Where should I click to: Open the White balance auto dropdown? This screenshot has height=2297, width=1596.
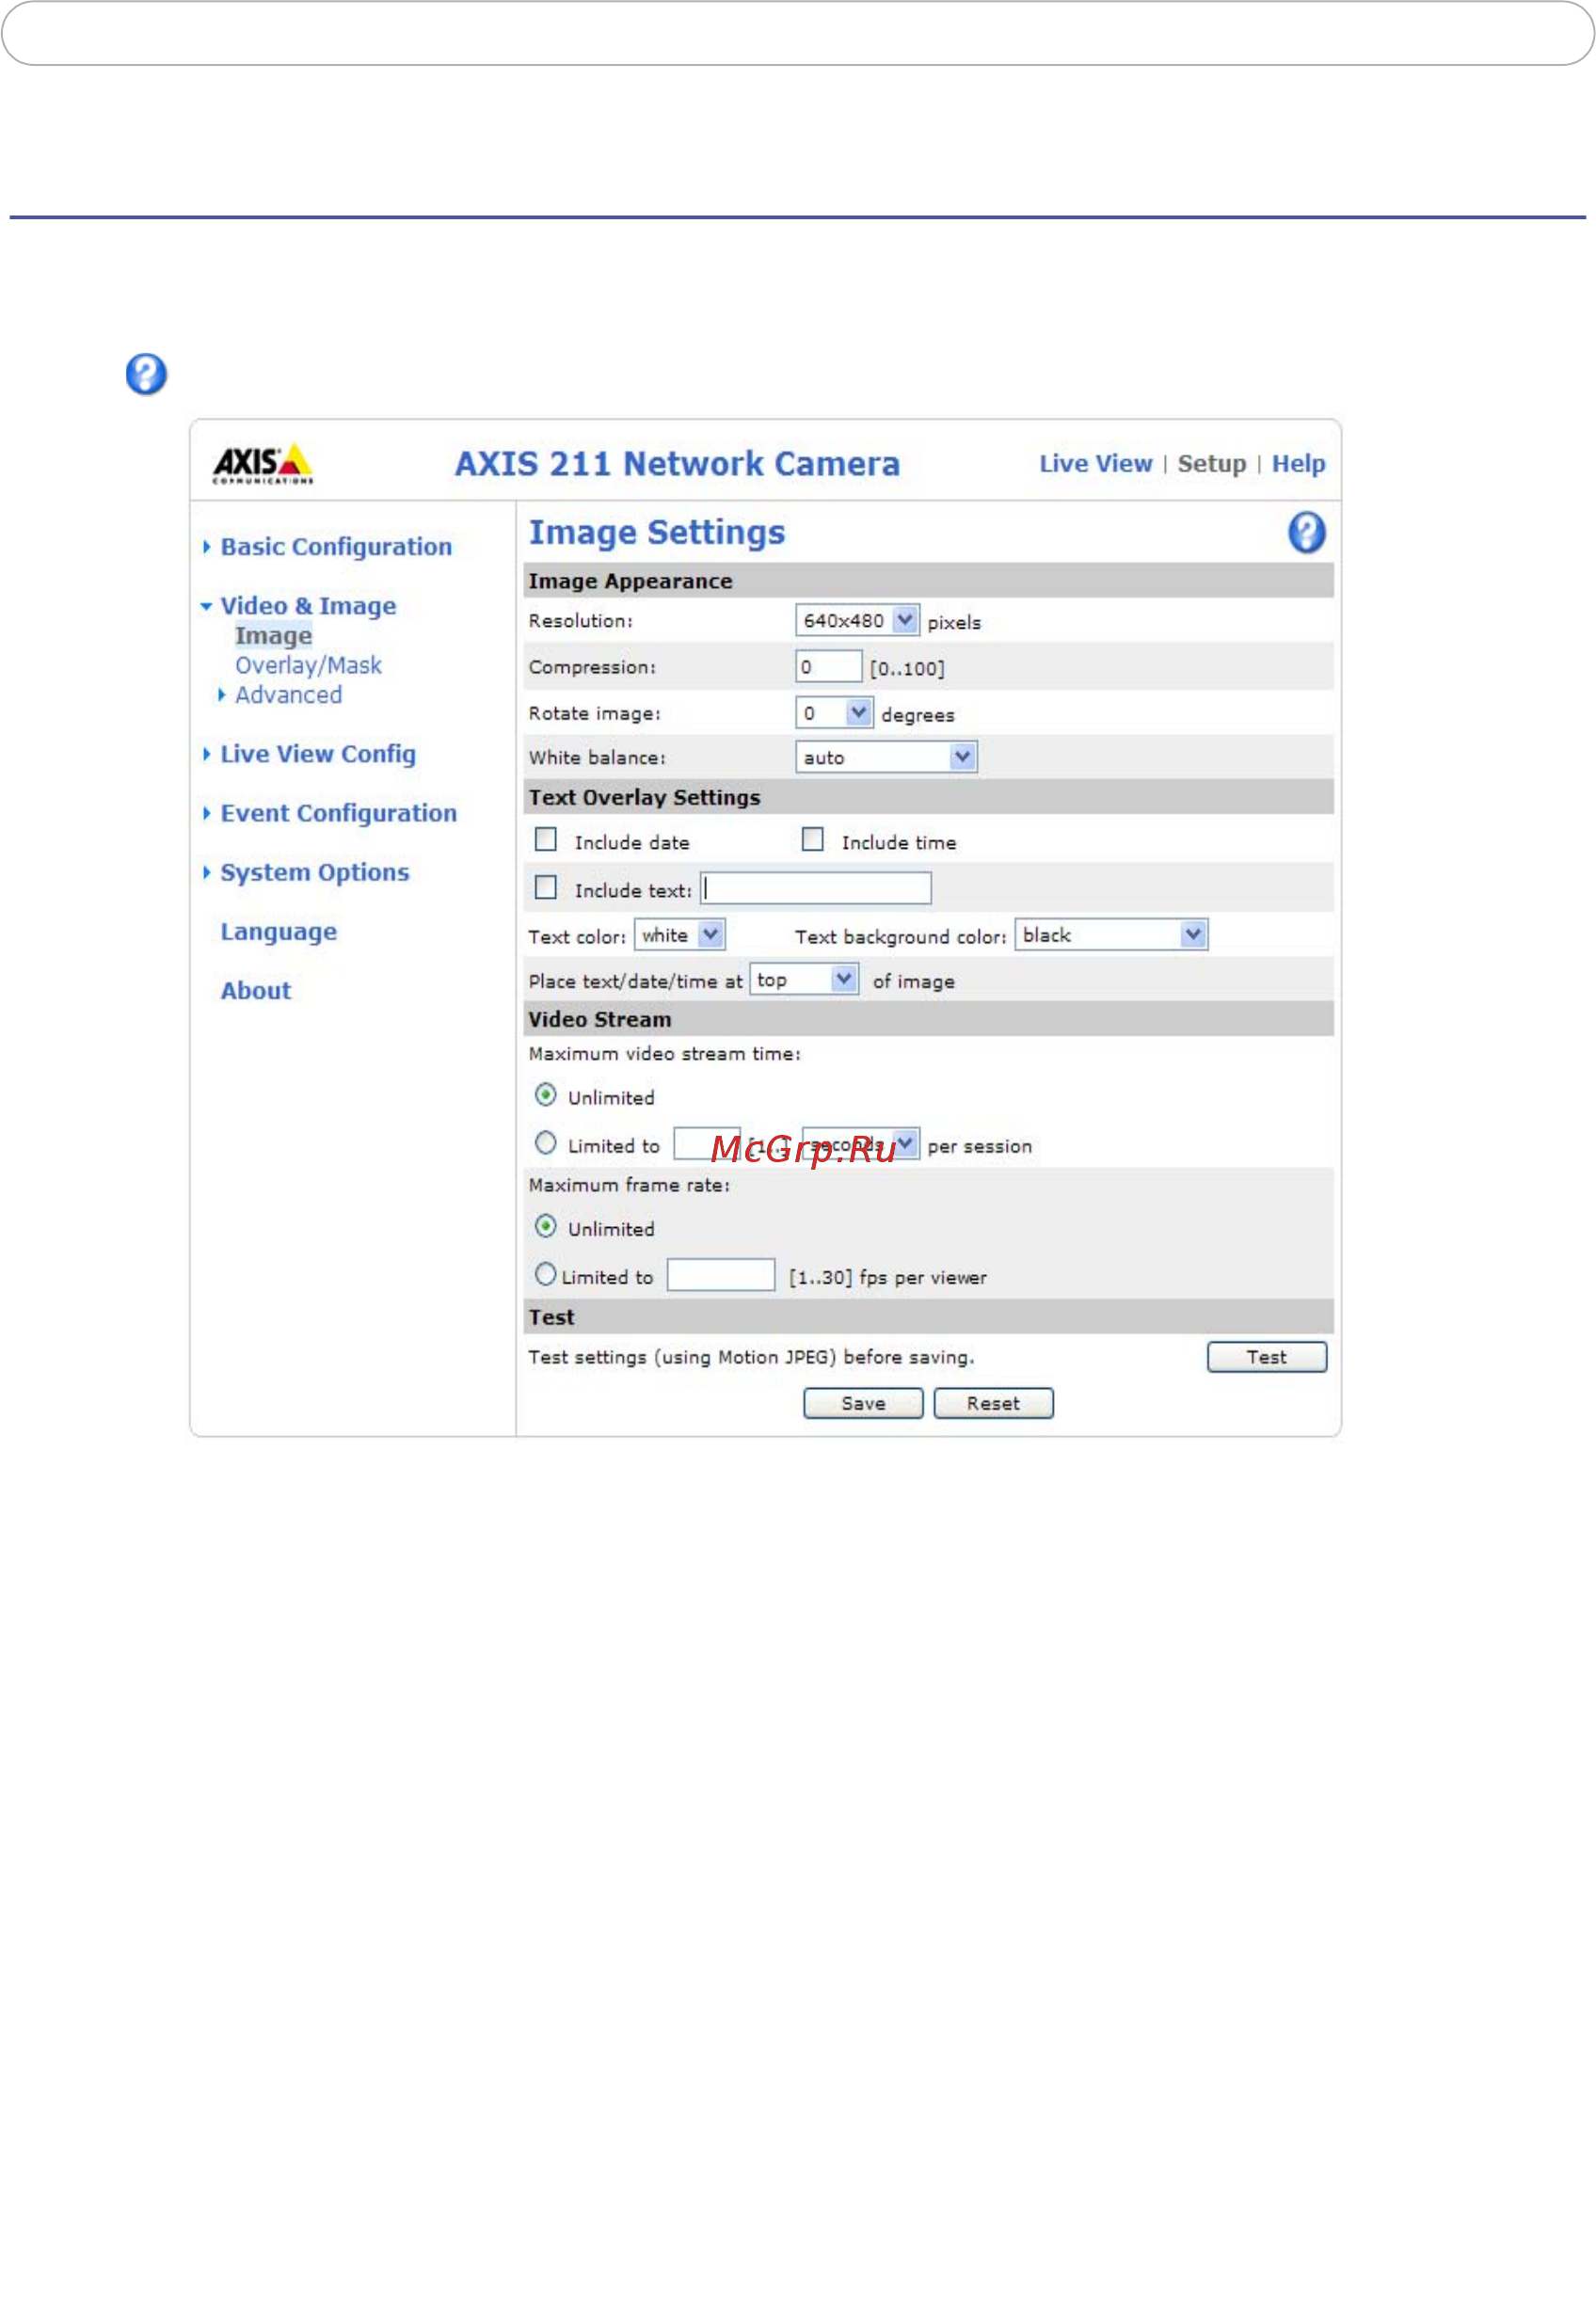(886, 757)
